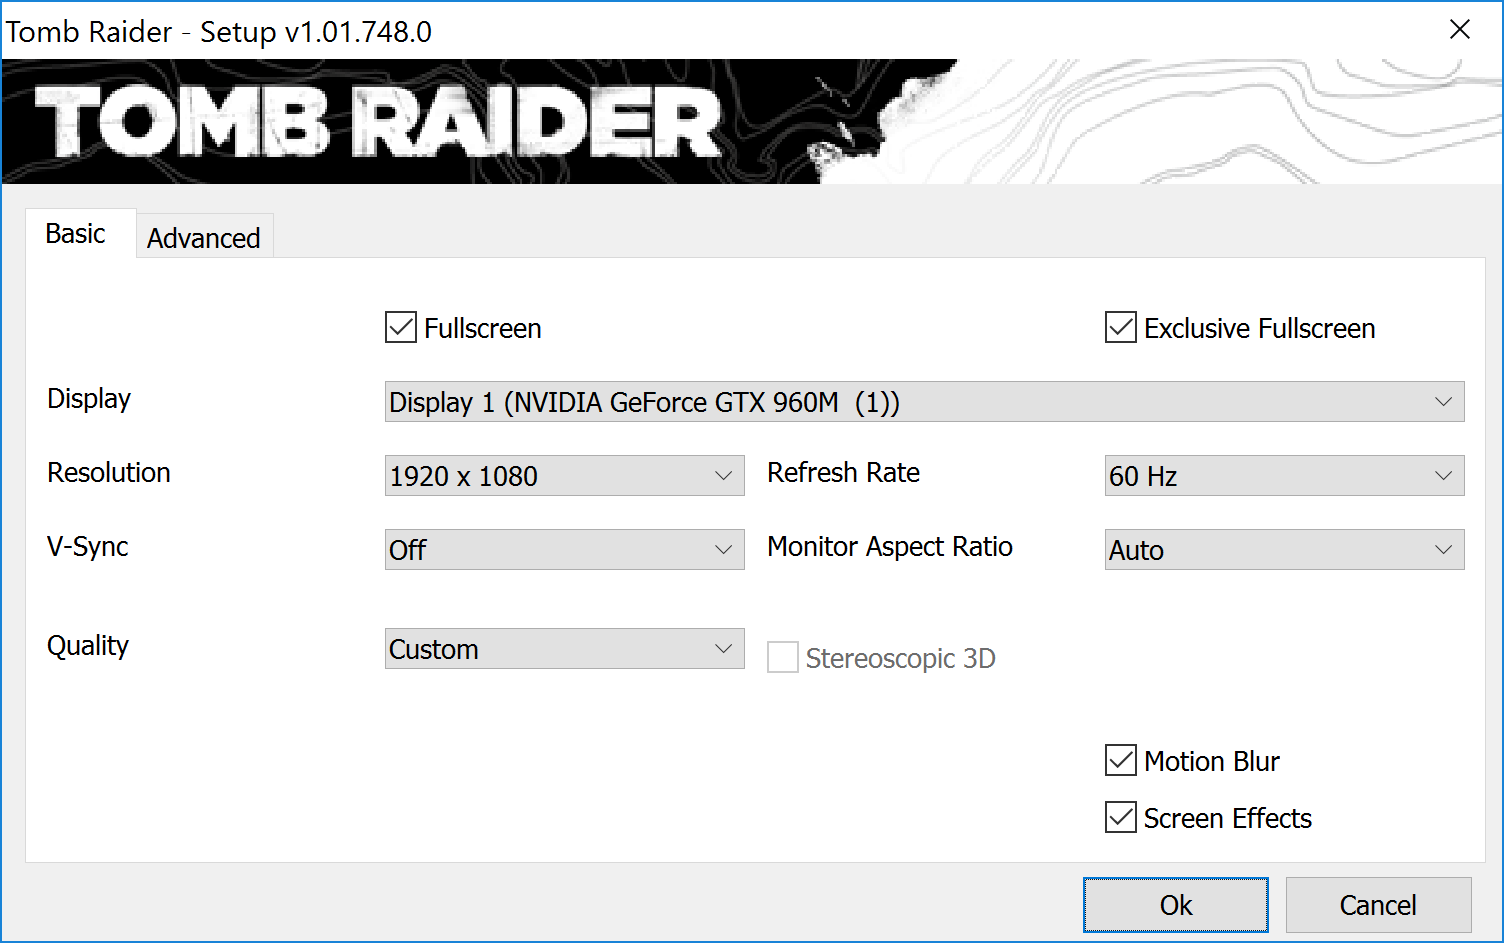The image size is (1504, 943).
Task: Click the Cancel button
Action: (x=1378, y=905)
